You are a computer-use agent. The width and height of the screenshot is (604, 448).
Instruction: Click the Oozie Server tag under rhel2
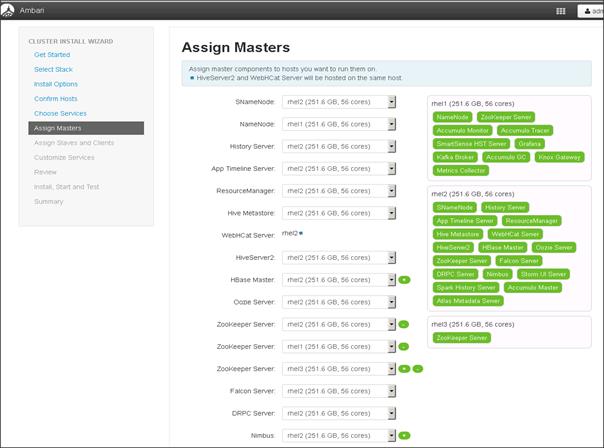[554, 248]
